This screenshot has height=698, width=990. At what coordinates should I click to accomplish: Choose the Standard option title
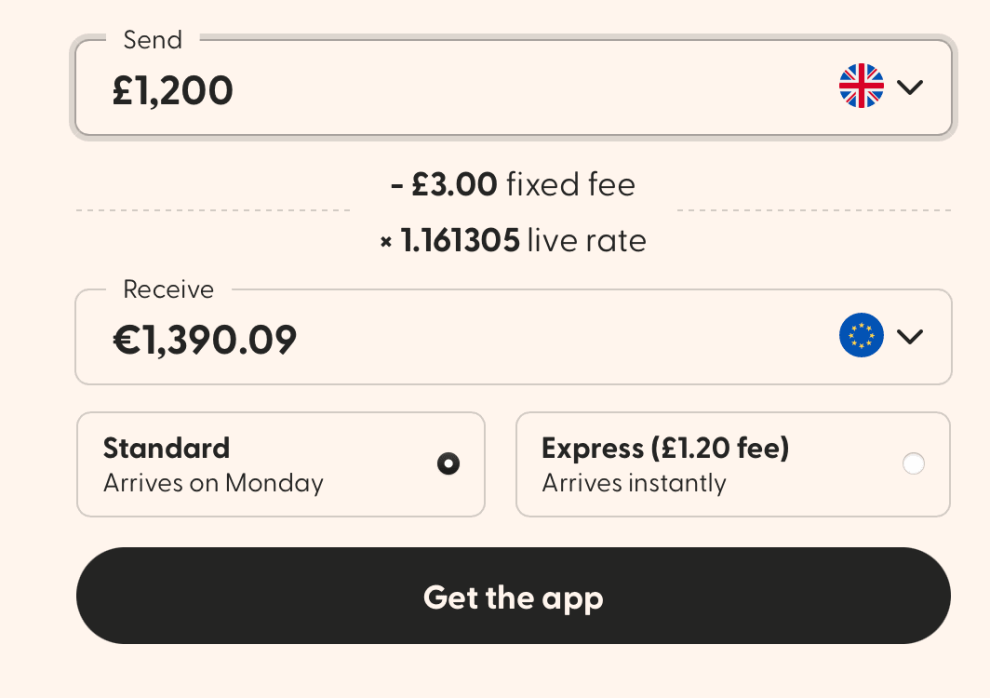[166, 447]
